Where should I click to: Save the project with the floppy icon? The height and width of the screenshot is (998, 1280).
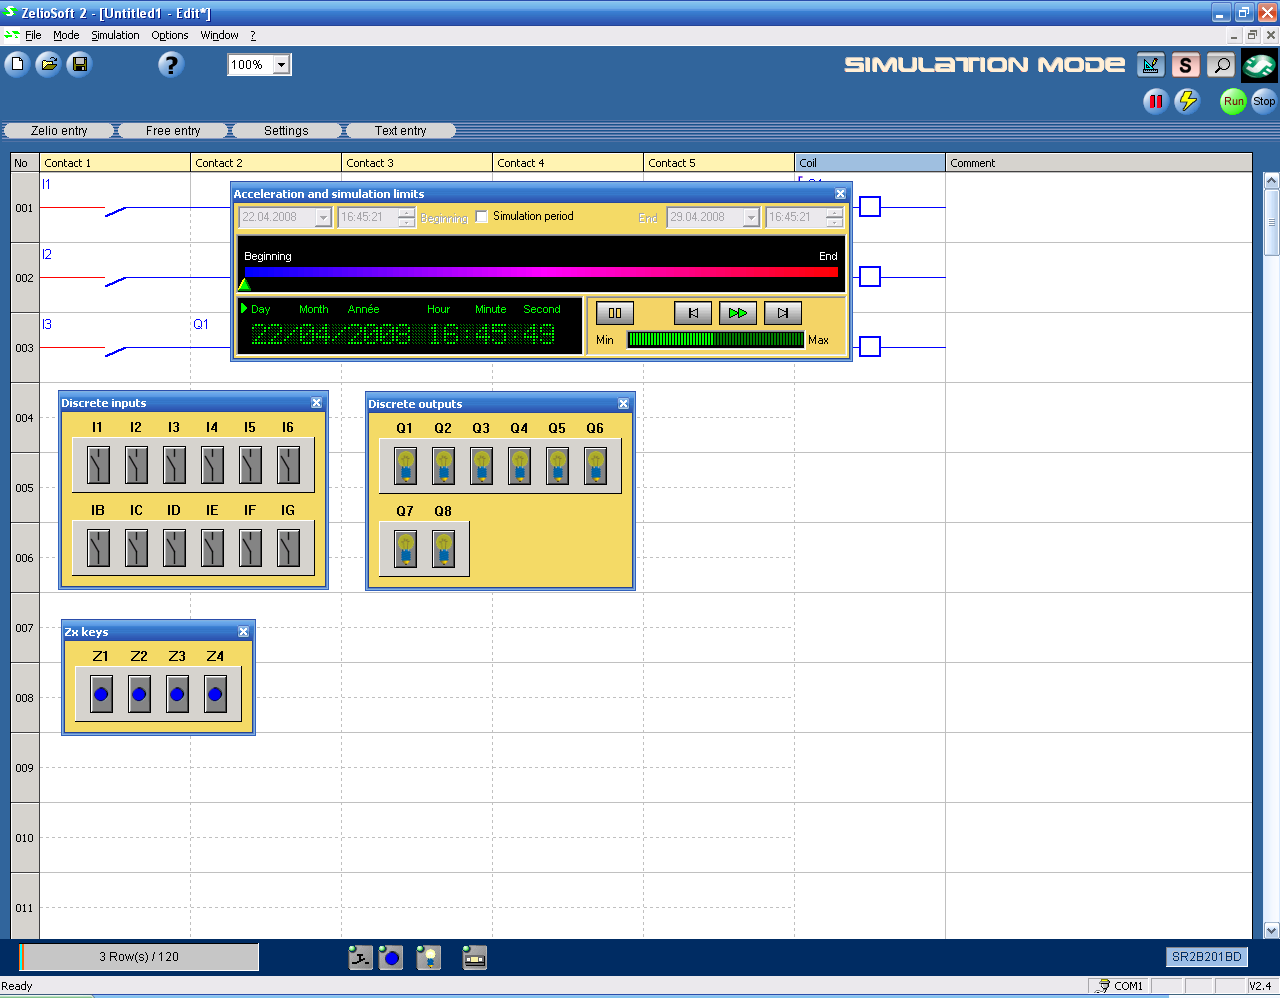coord(79,65)
